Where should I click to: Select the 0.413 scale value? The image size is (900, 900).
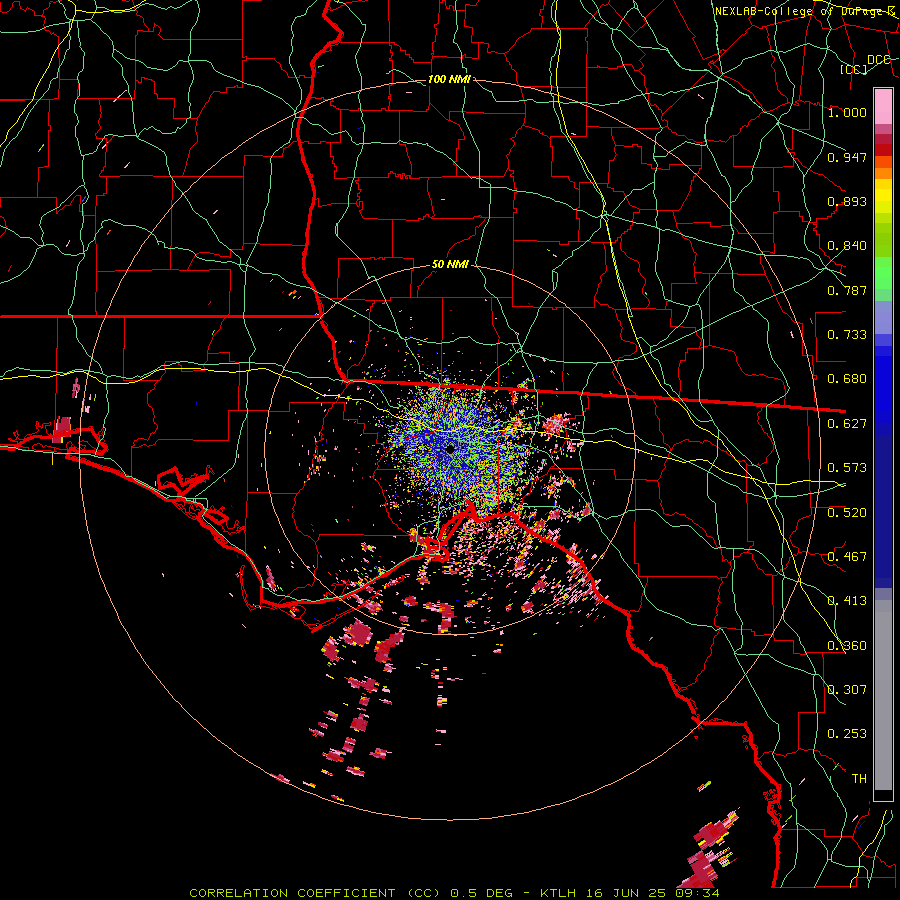coord(847,601)
